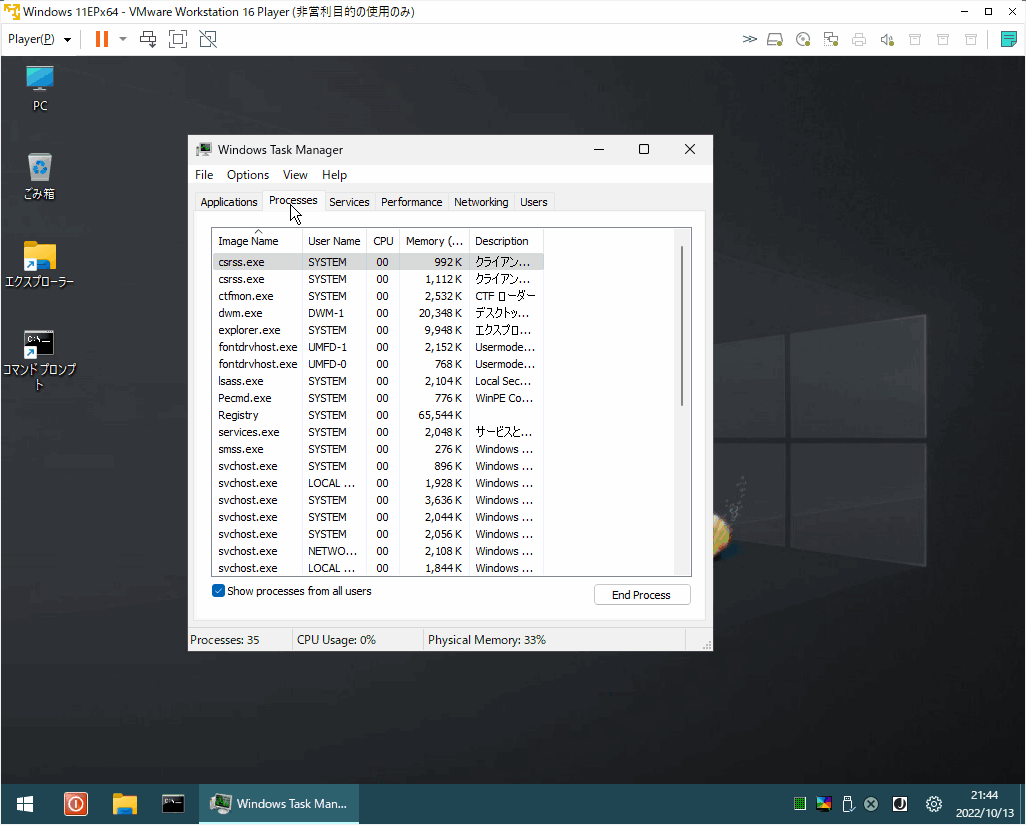The height and width of the screenshot is (825, 1026).
Task: Click the VMware Tools icon in system tray
Action: click(823, 803)
